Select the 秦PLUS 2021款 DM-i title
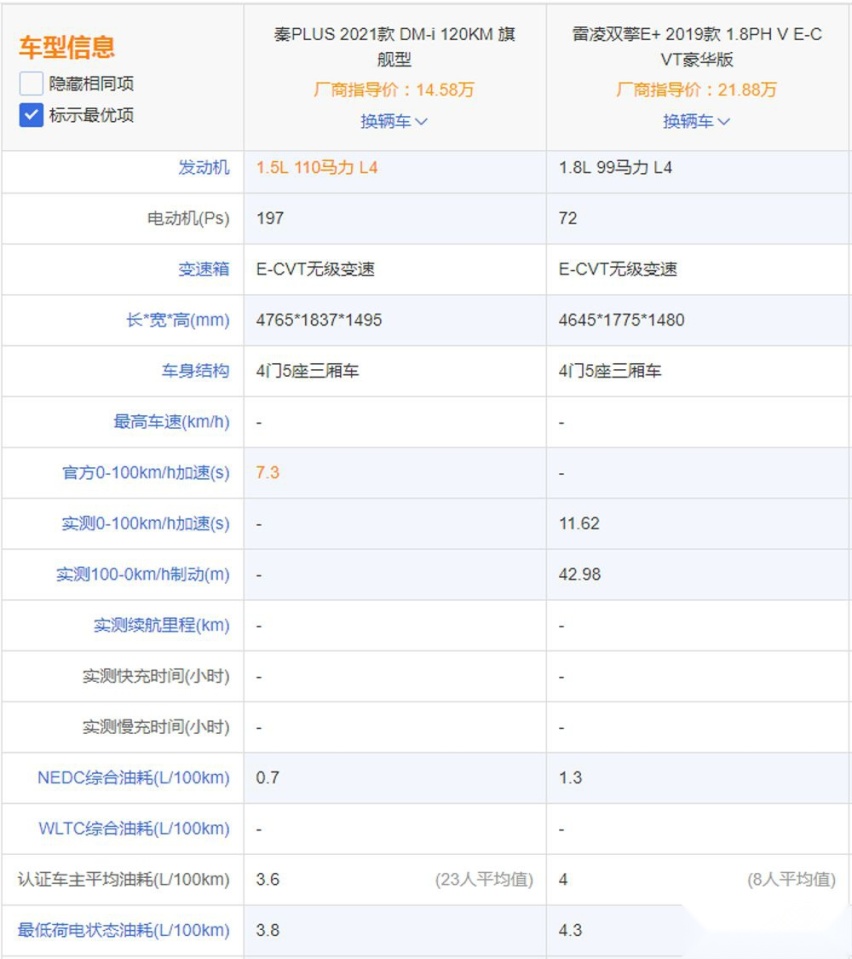This screenshot has height=959, width=852. 394,46
